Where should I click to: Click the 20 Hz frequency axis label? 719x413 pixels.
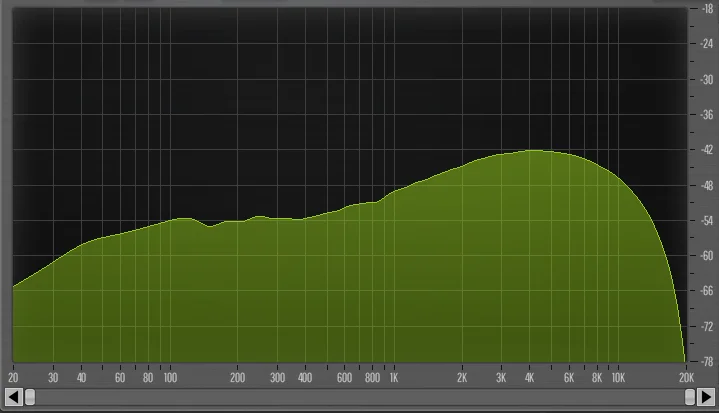coord(13,379)
